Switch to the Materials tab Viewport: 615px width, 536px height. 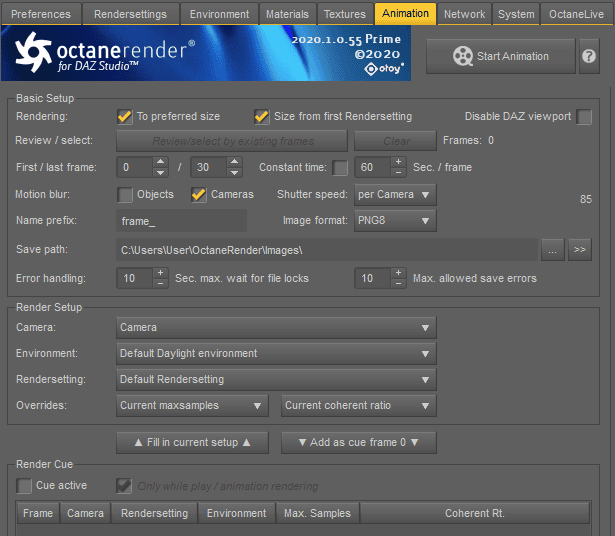pyautogui.click(x=287, y=14)
